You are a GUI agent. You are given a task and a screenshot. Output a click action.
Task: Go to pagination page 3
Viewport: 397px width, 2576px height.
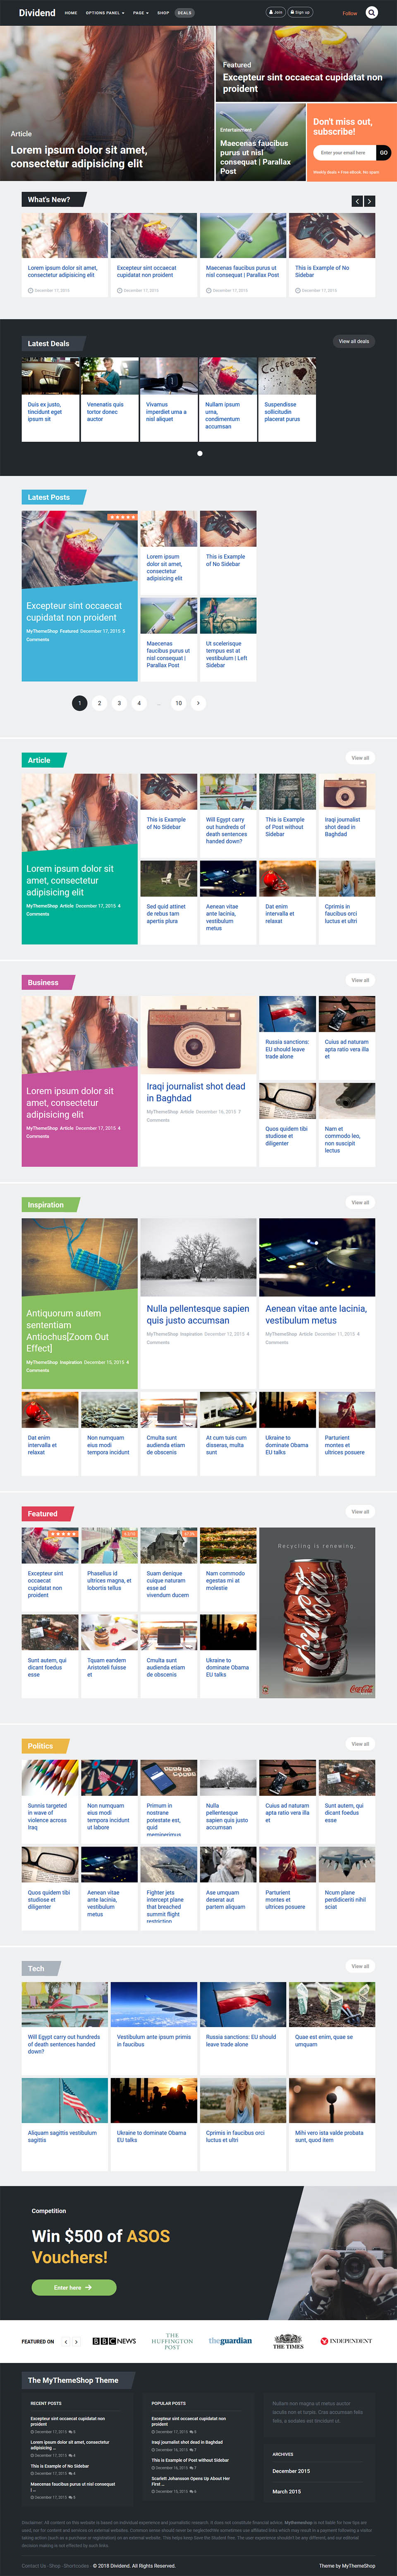click(x=119, y=703)
